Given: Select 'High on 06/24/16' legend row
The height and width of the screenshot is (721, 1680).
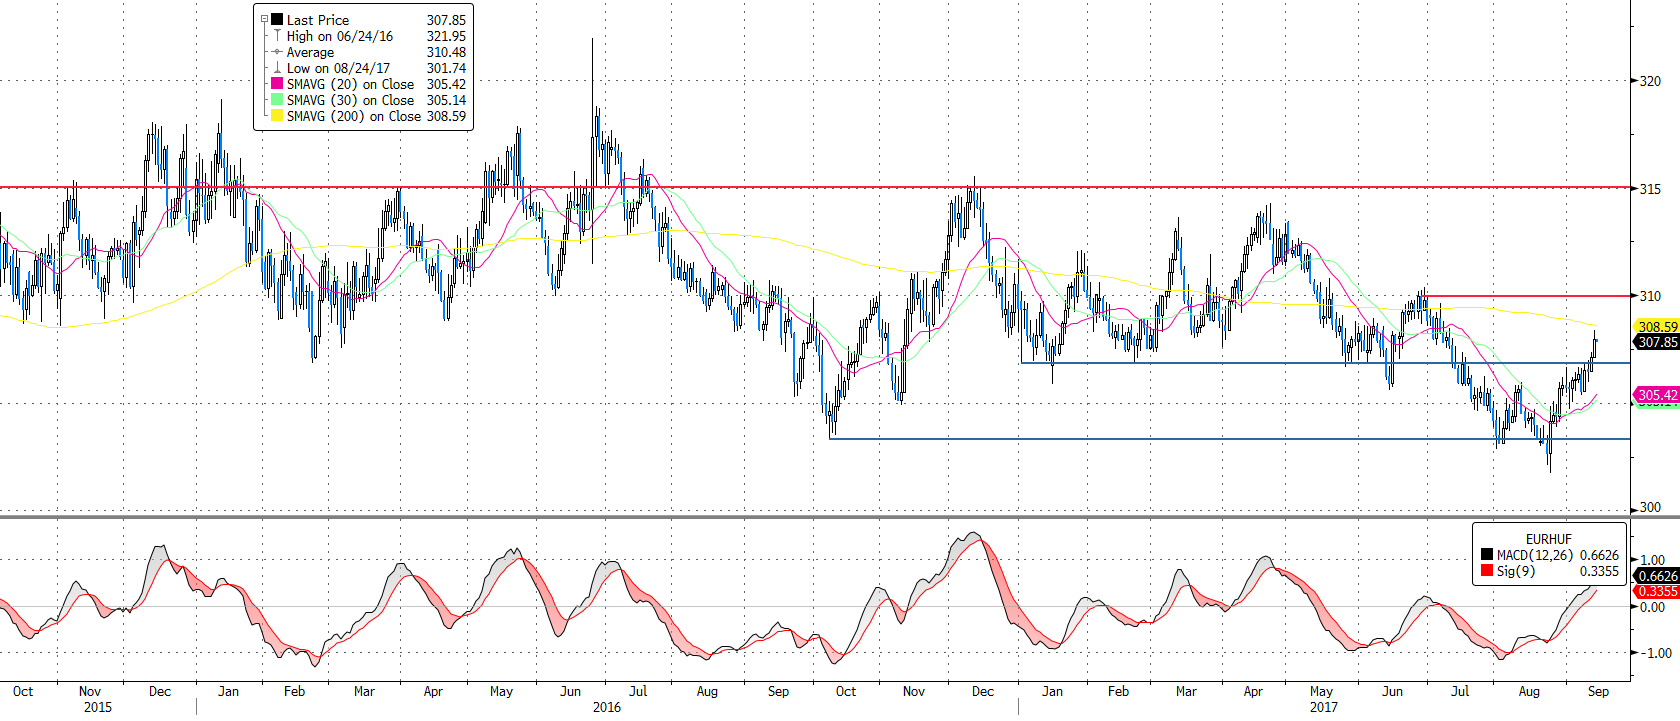Looking at the screenshot, I should [340, 36].
